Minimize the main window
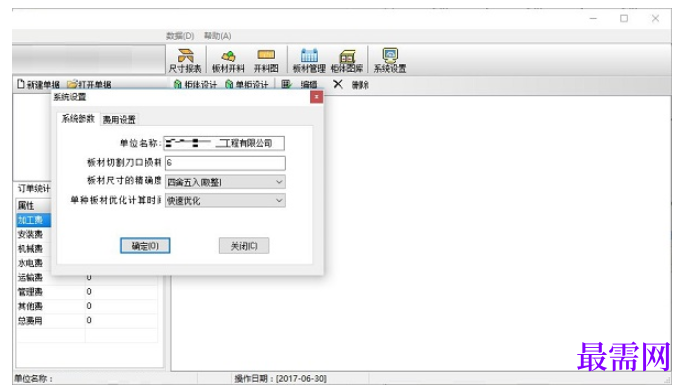This screenshot has height=388, width=689. click(593, 18)
